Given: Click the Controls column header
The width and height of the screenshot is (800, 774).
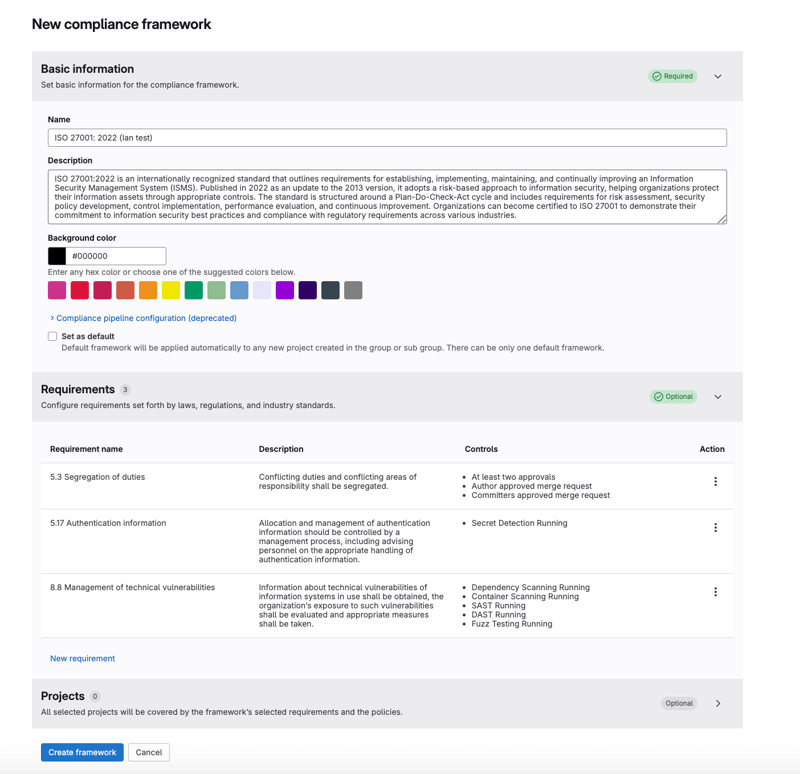Looking at the screenshot, I should (481, 449).
